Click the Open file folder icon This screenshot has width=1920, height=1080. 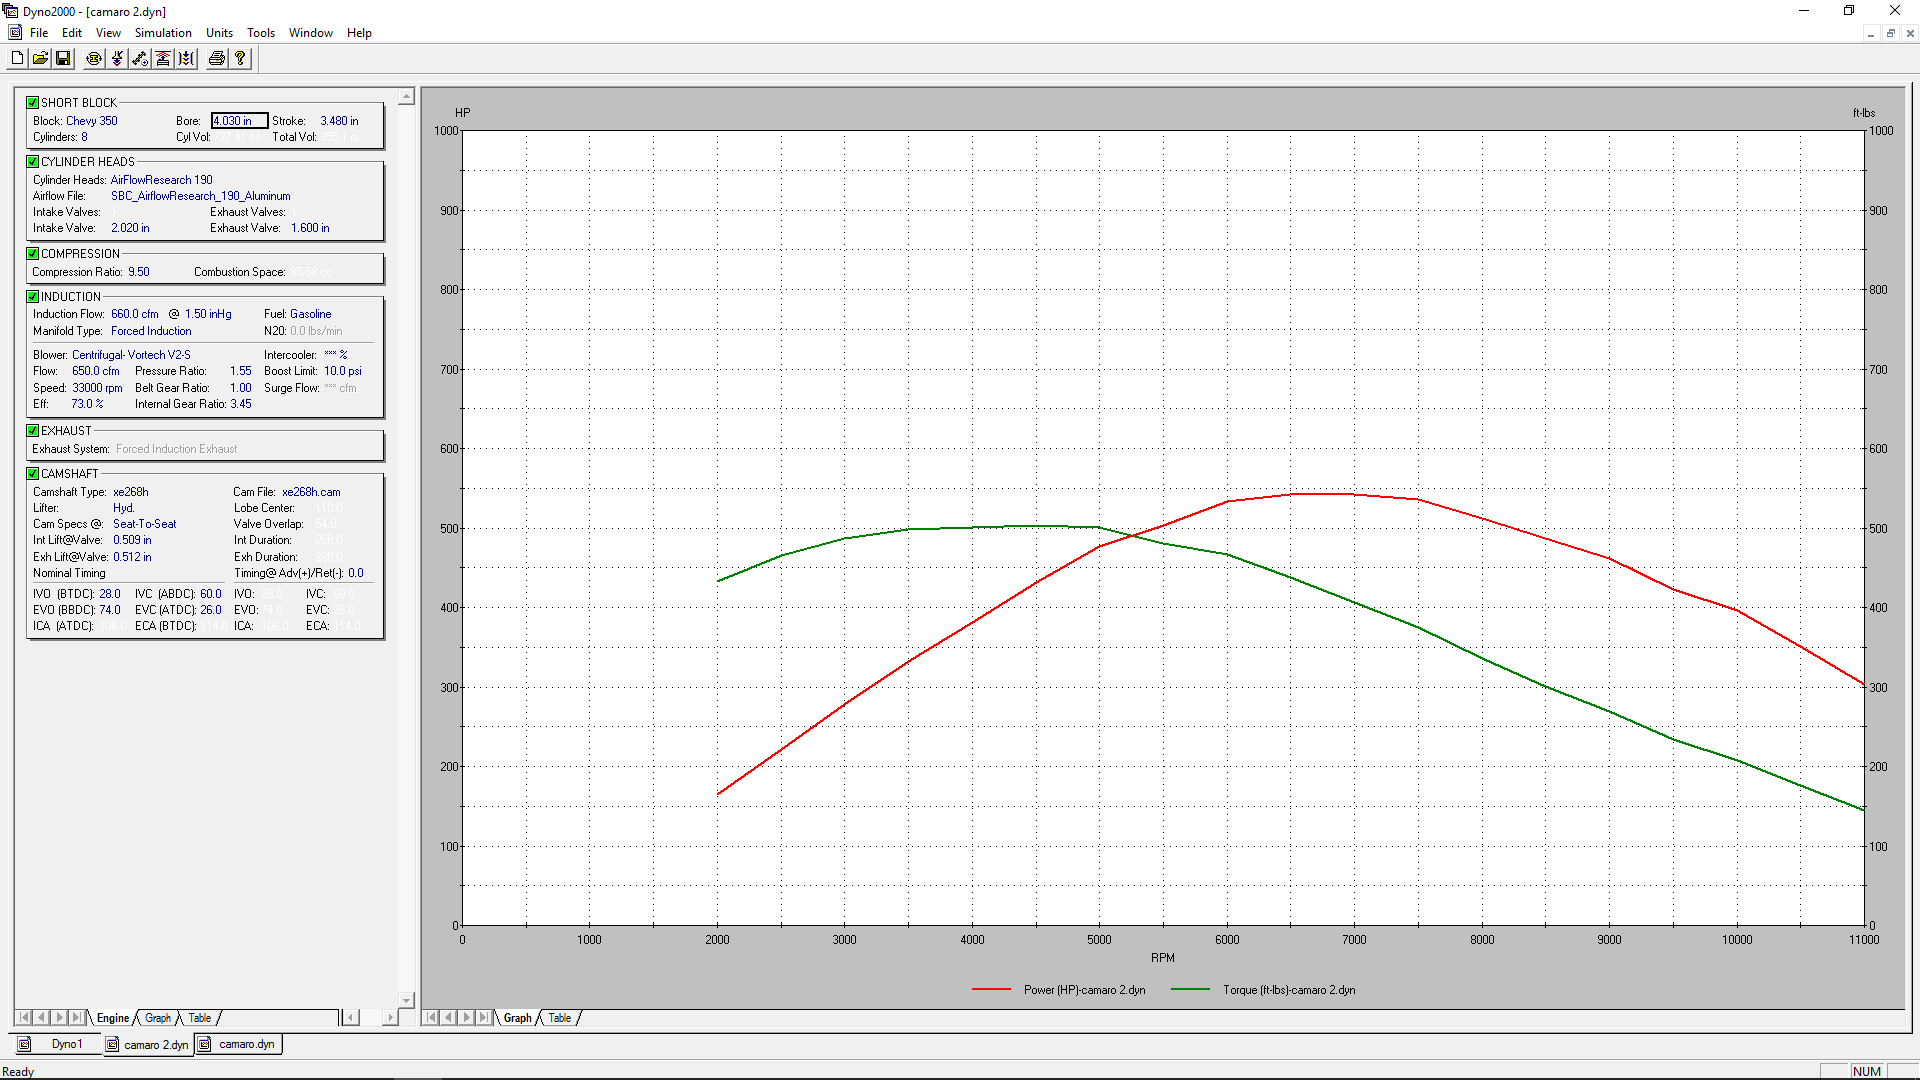click(x=40, y=59)
